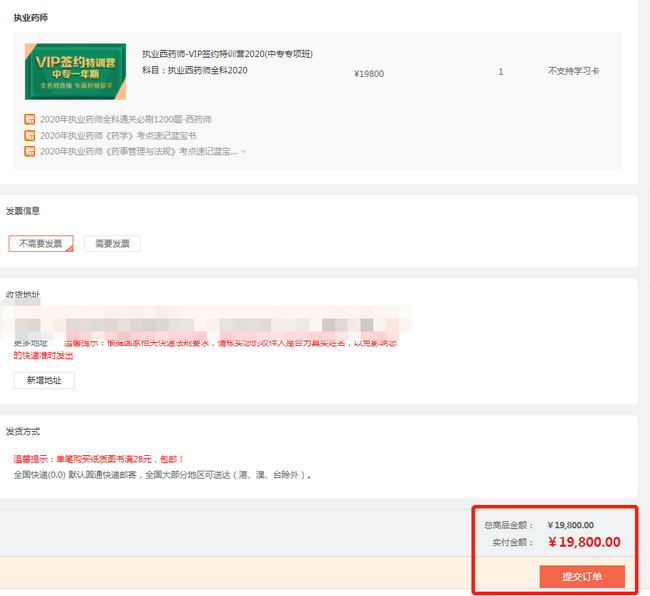Open the 执业西药师-VIP签约特训营2020 course title

227,54
